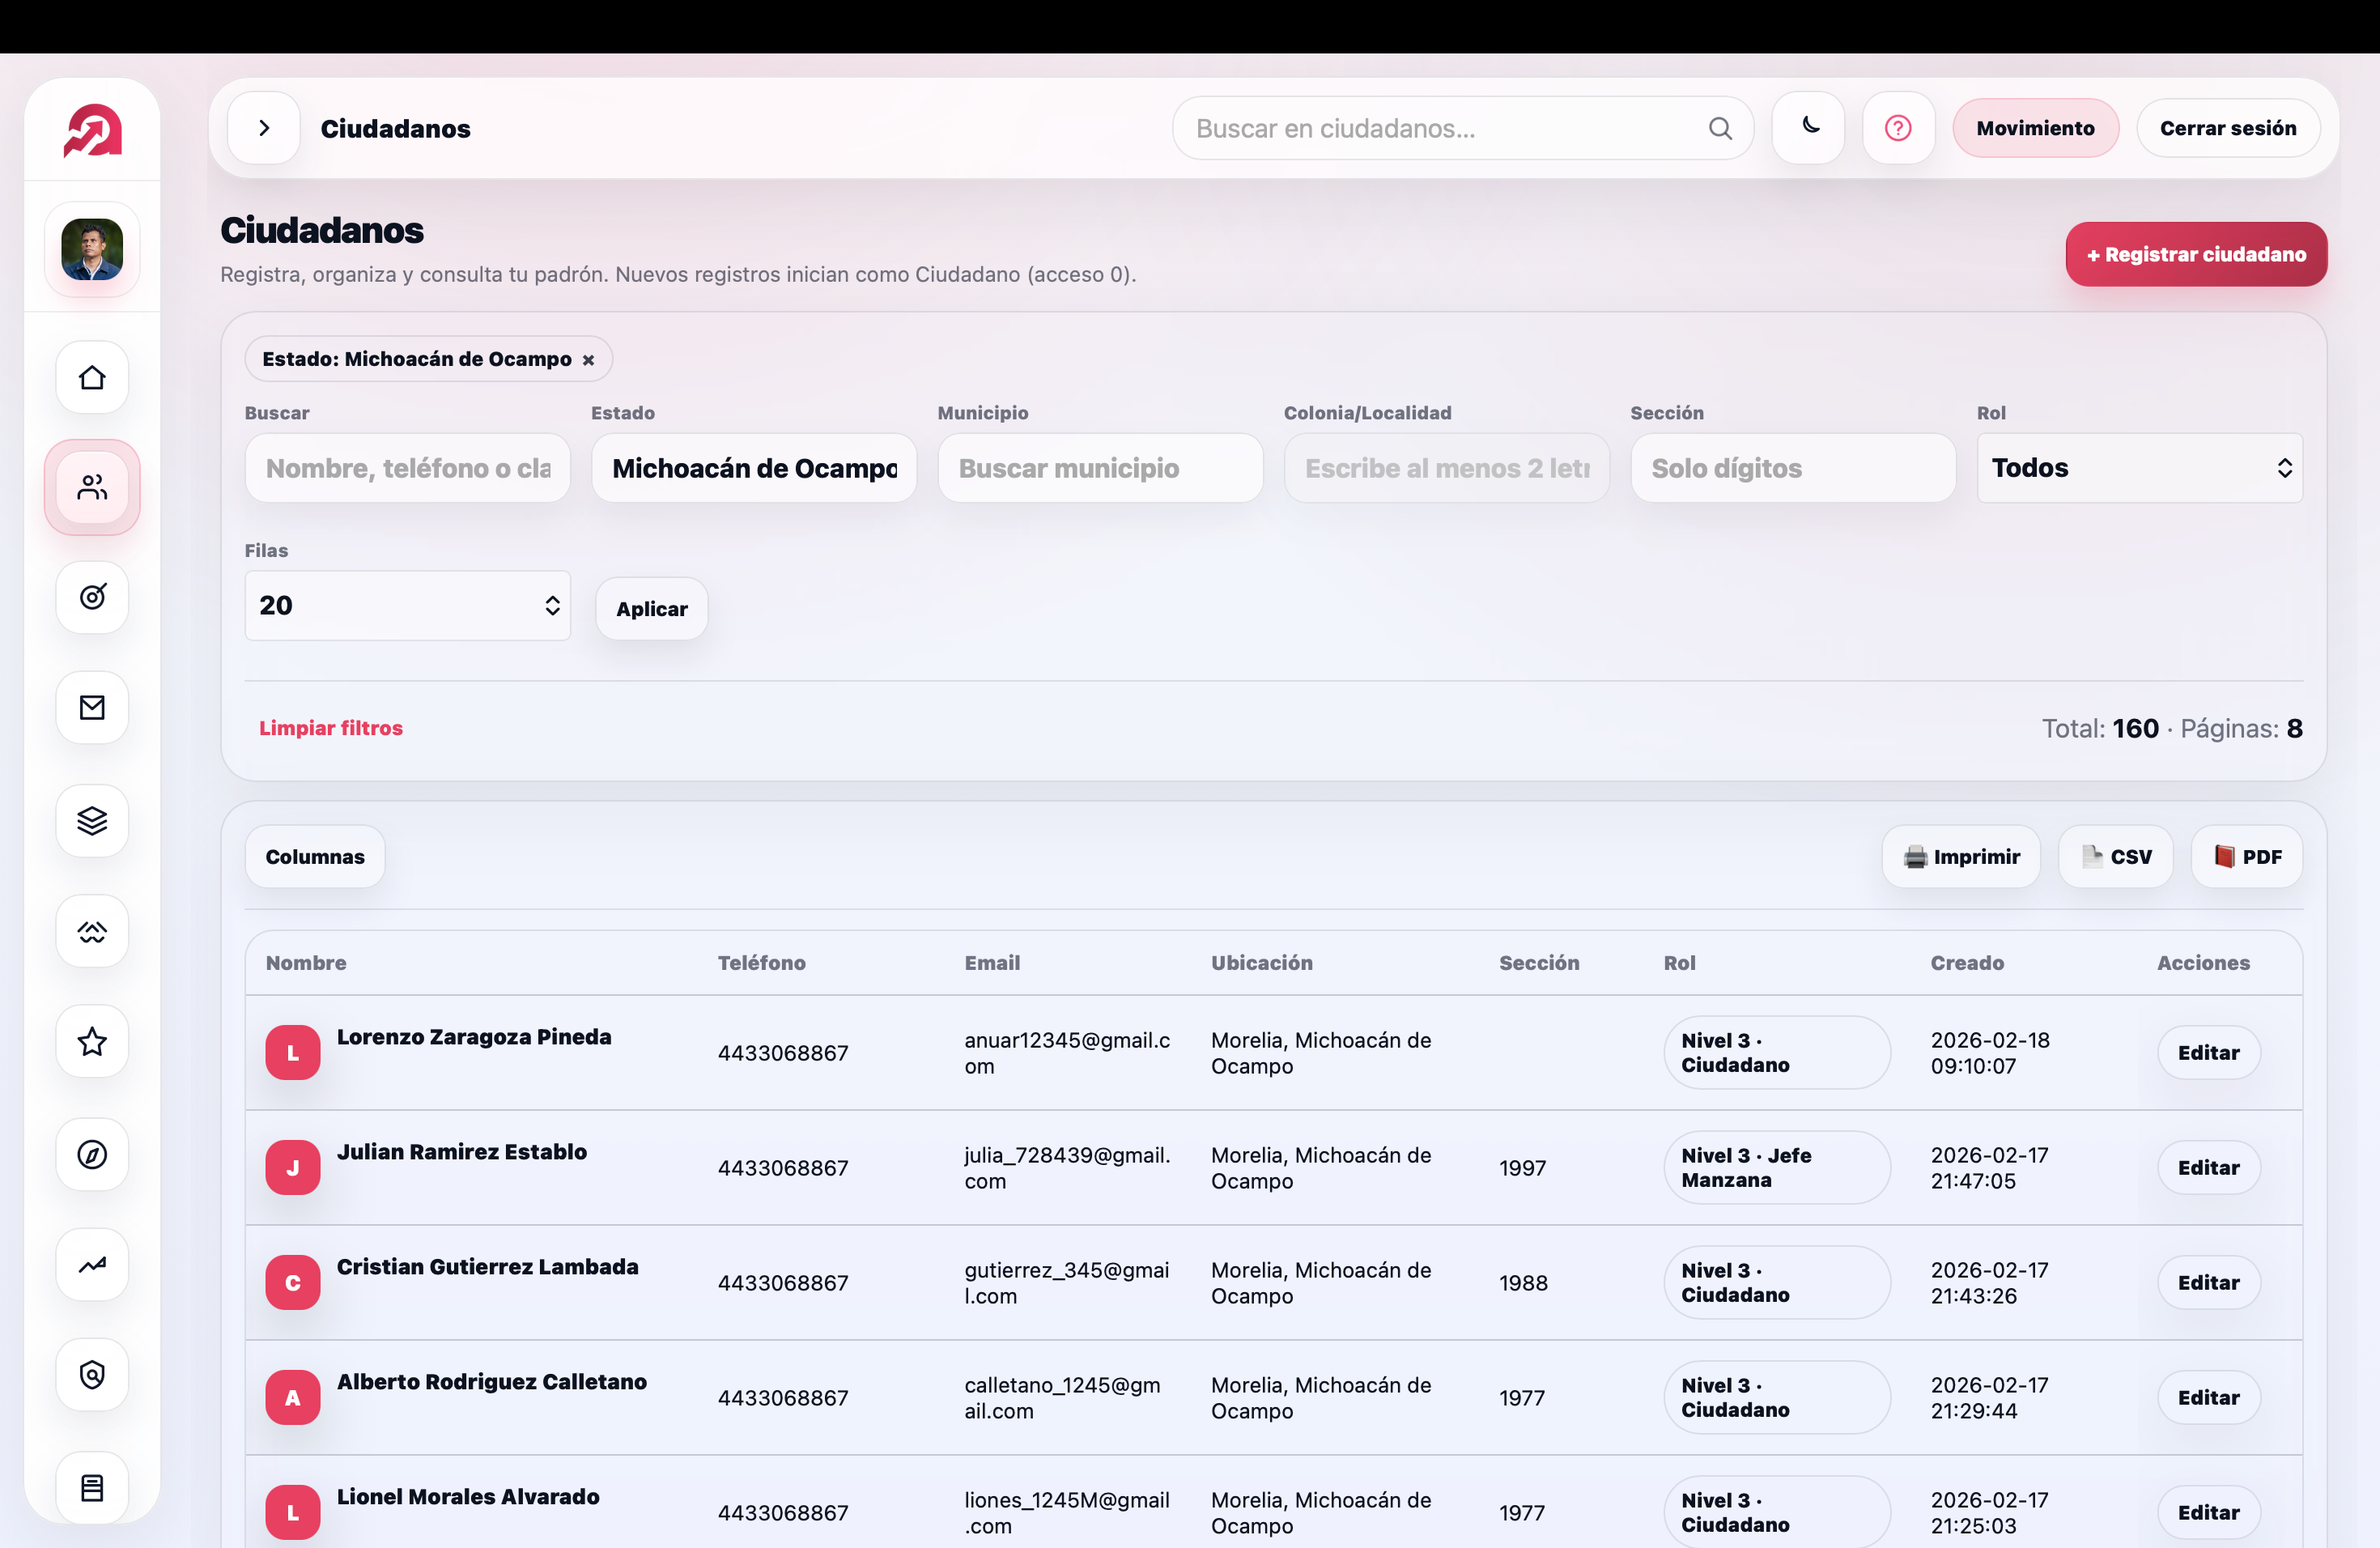2380x1548 pixels.
Task: Export the table as PDF
Action: click(2247, 857)
